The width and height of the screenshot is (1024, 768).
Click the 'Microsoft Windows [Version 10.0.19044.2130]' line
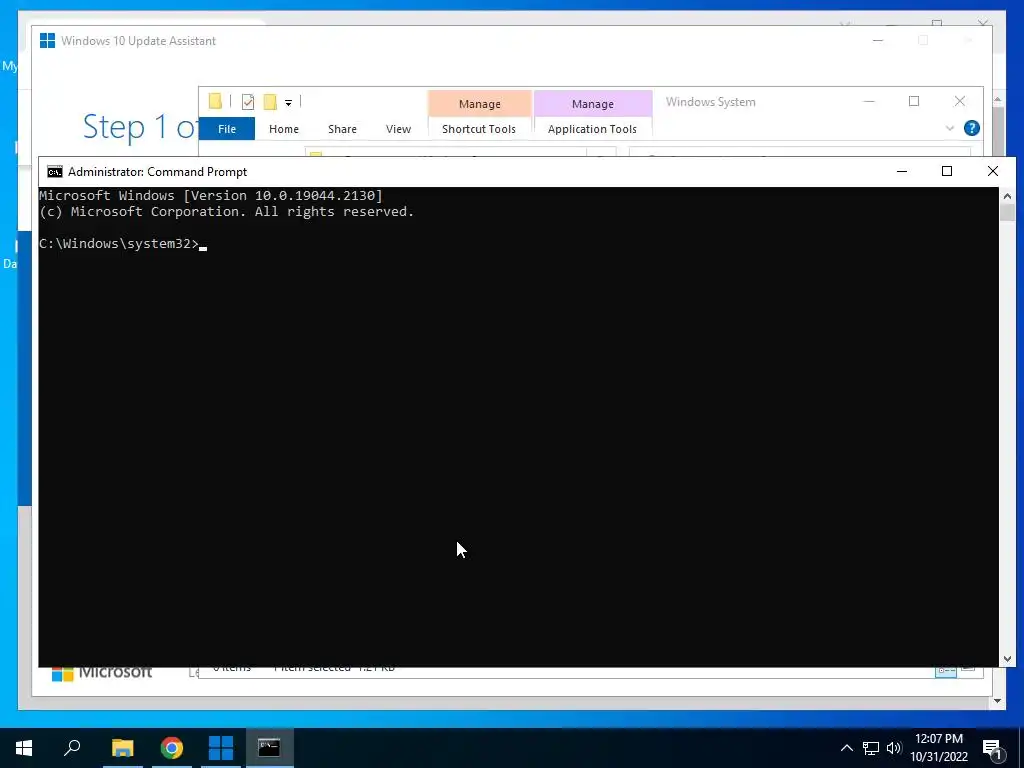click(211, 195)
